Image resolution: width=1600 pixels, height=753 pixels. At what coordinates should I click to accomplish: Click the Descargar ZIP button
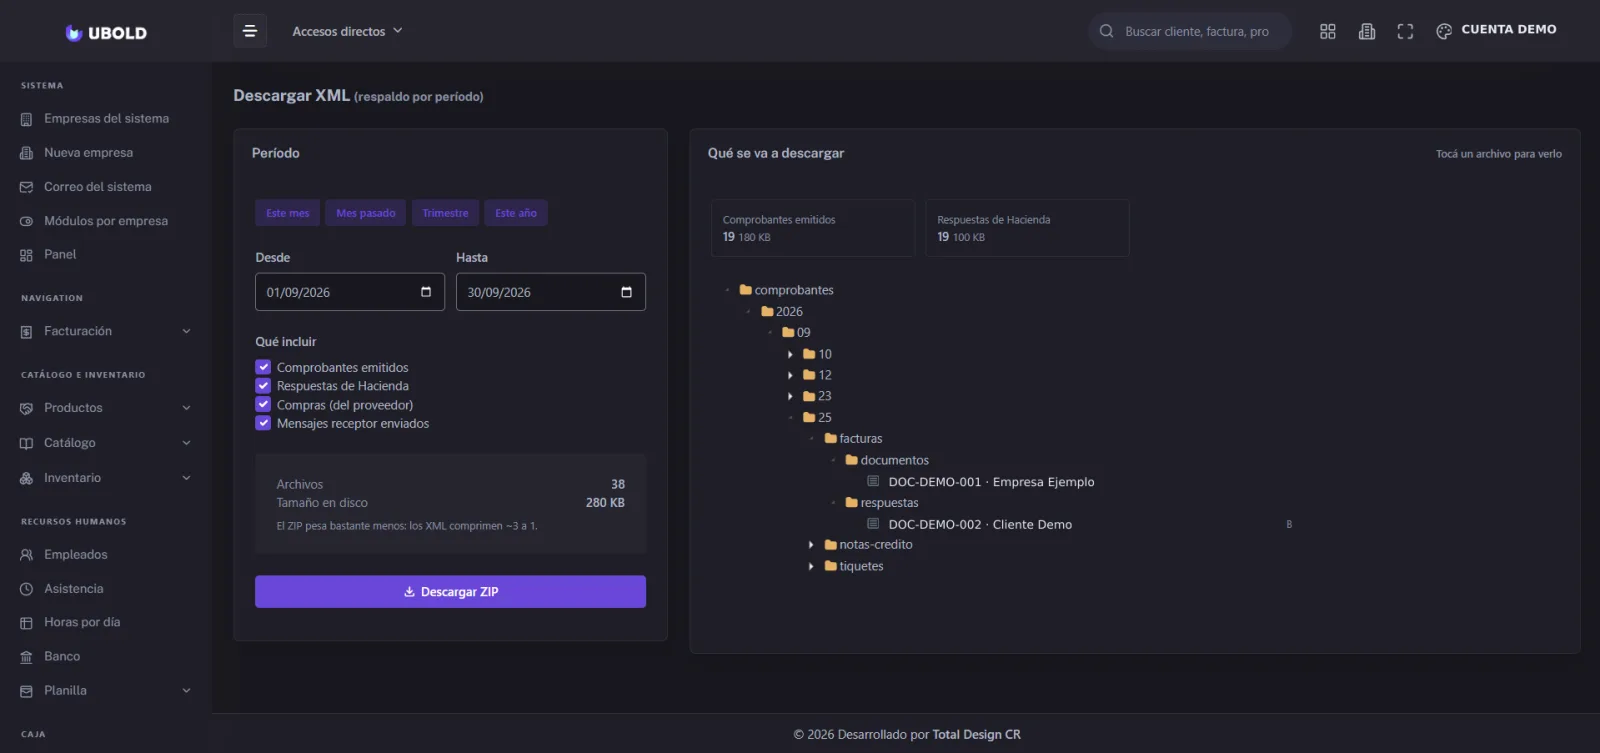(x=450, y=591)
